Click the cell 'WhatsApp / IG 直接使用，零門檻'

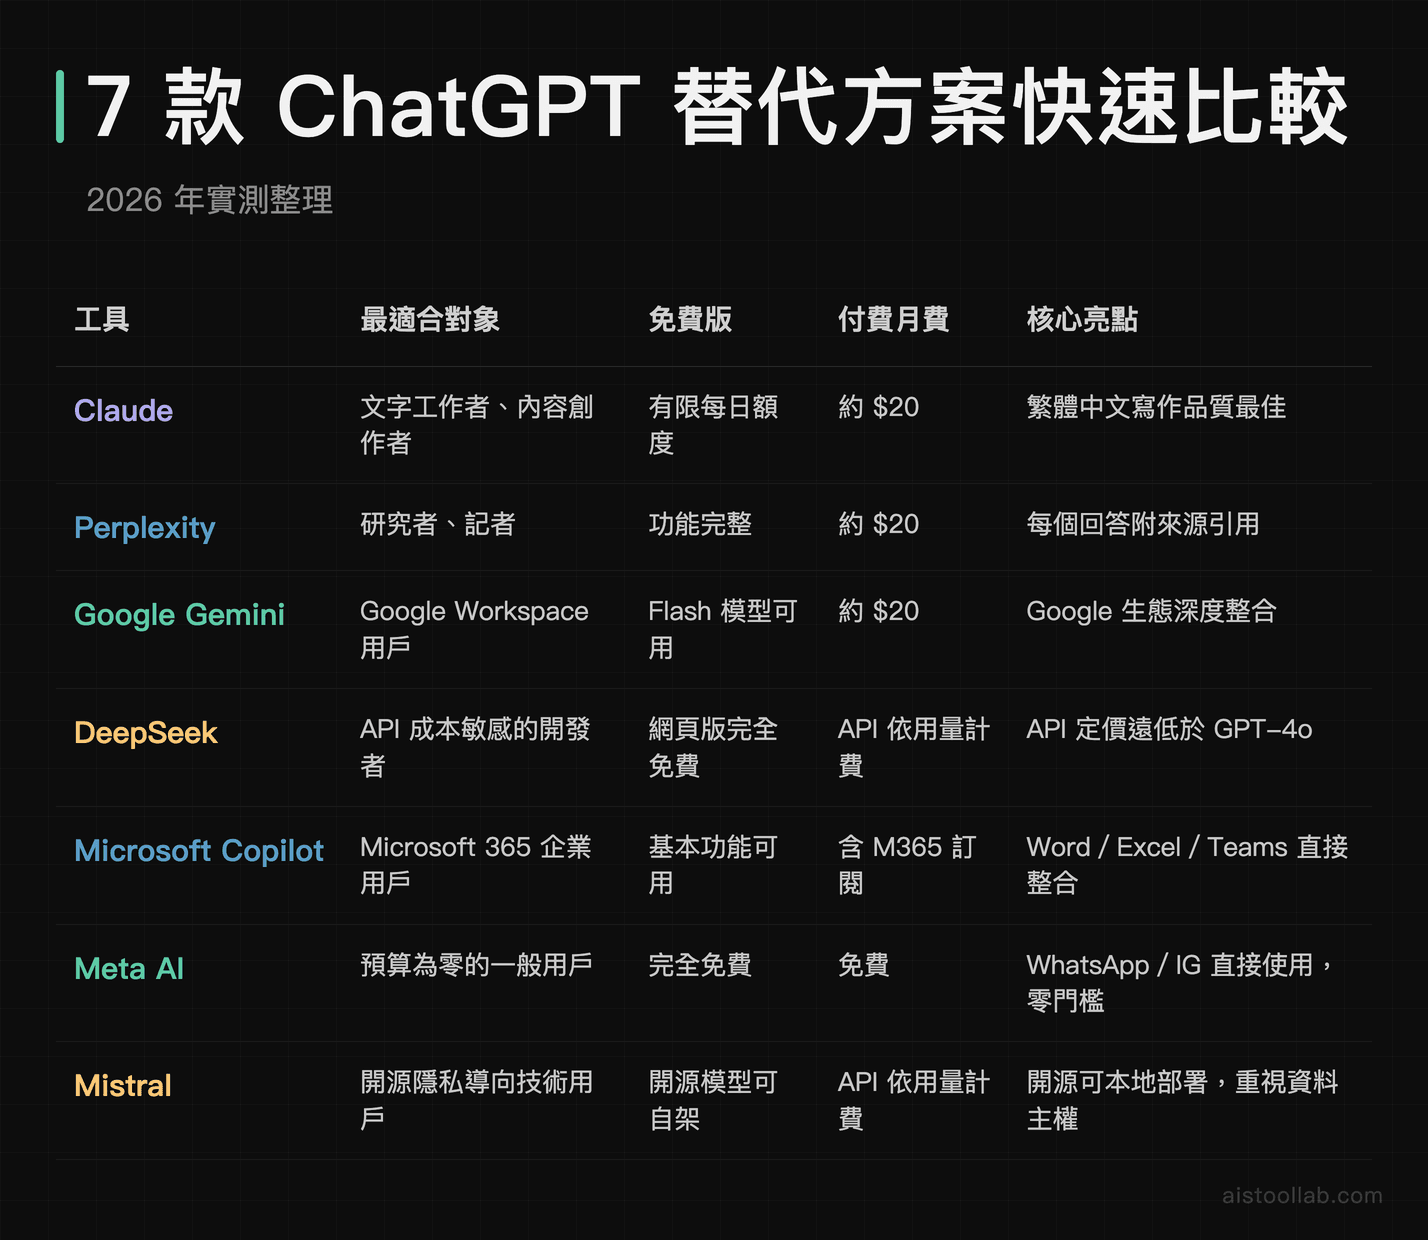point(1181,983)
